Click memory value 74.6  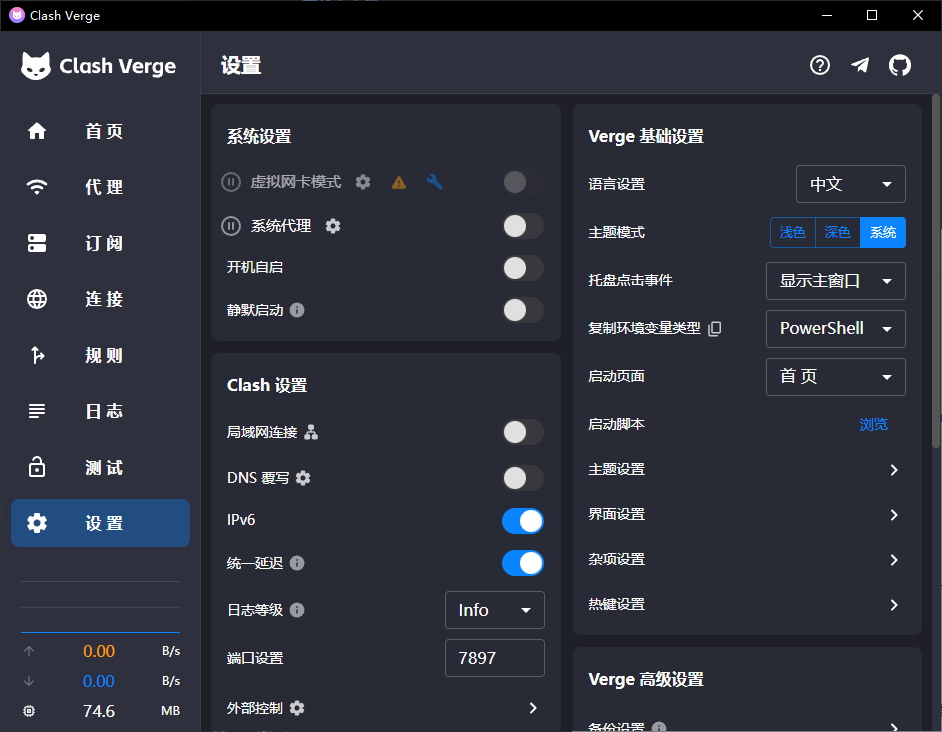coord(99,711)
